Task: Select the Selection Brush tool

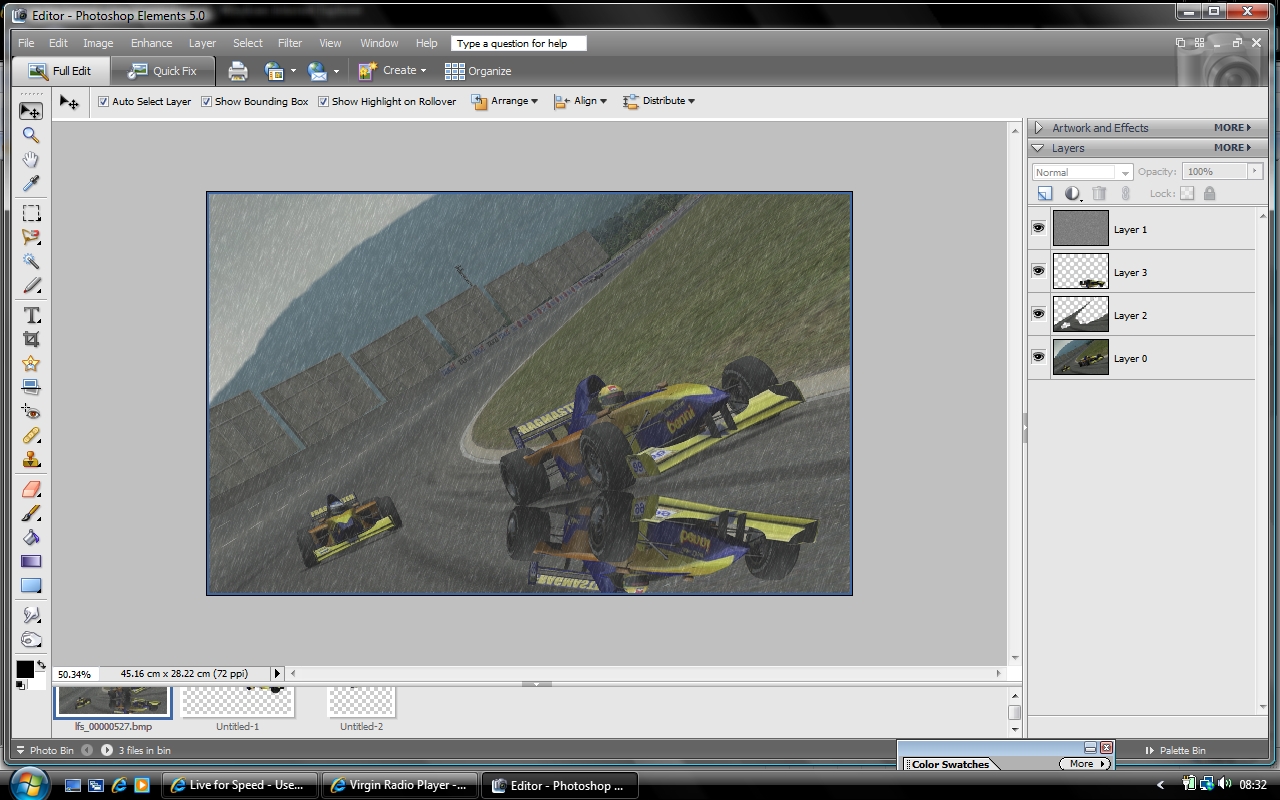Action: click(x=31, y=286)
